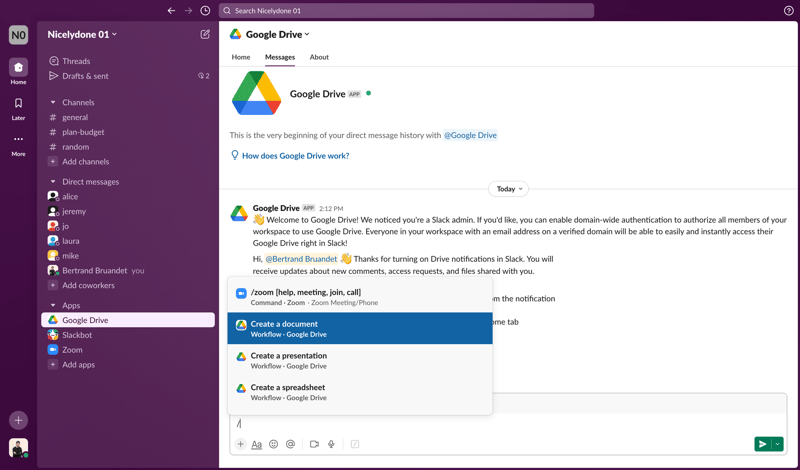Click the N0 workspace icon
This screenshot has height=470, width=800.
click(x=18, y=35)
